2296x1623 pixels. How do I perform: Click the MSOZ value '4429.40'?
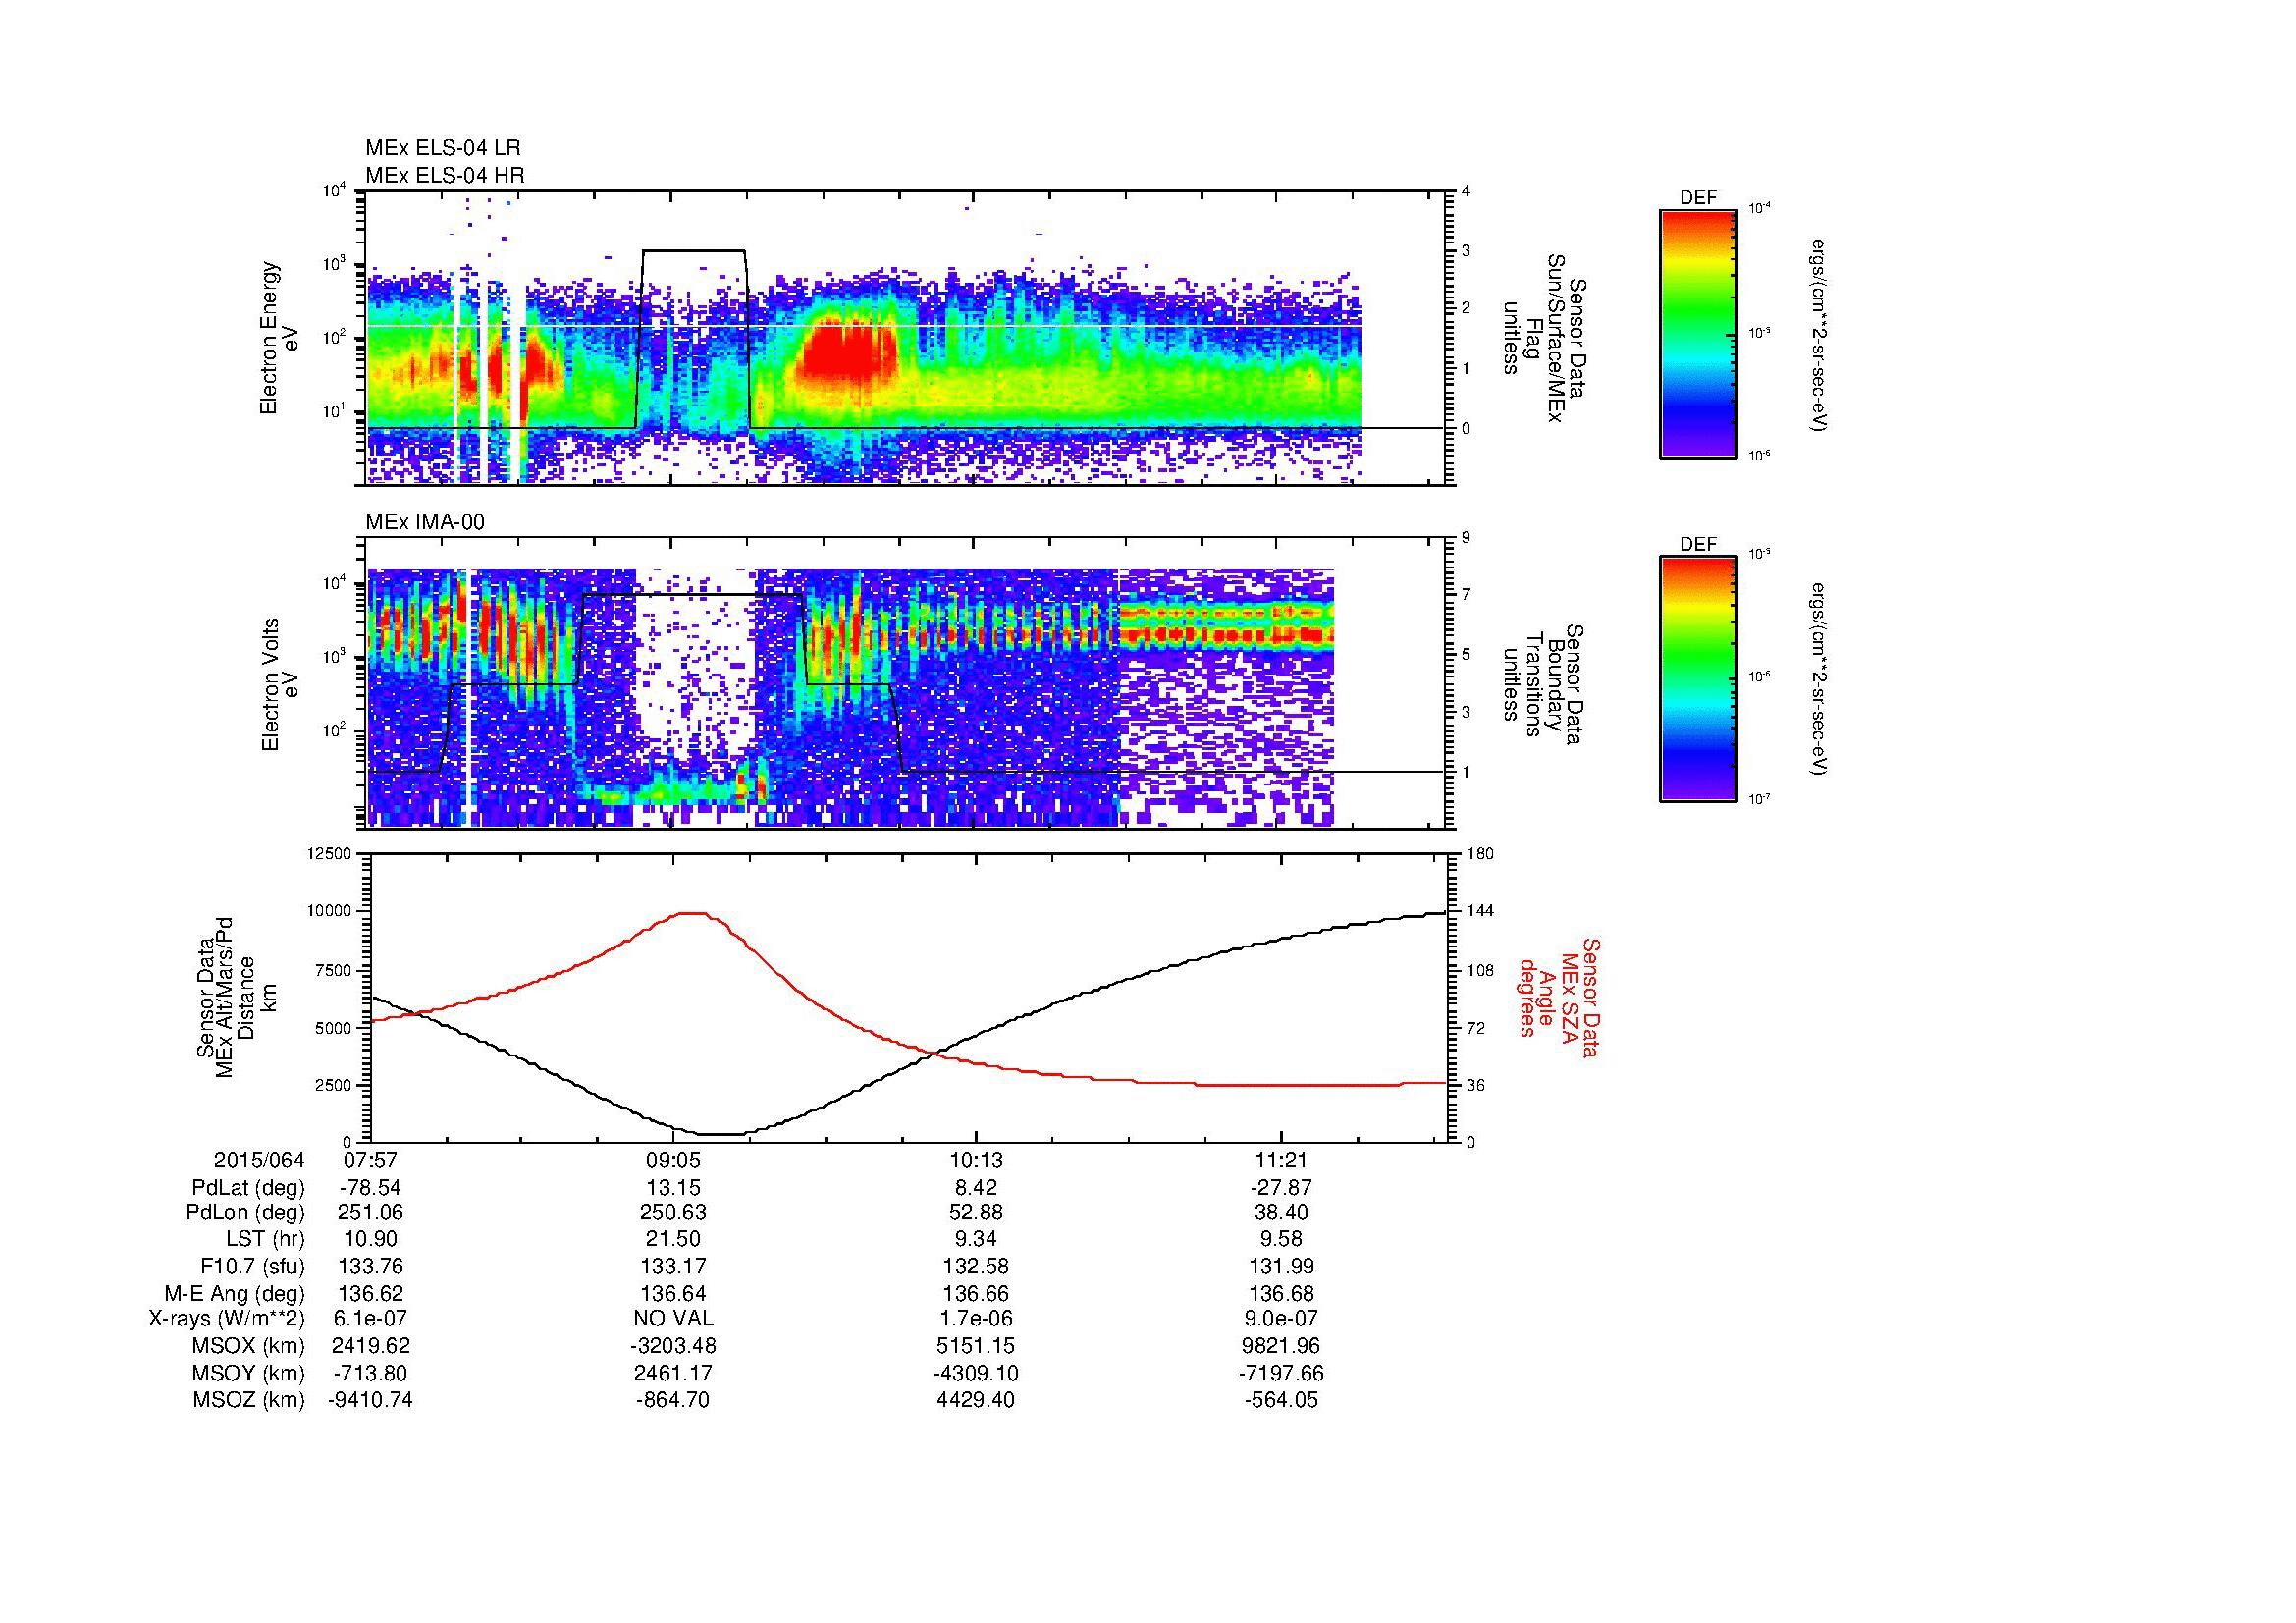[976, 1401]
